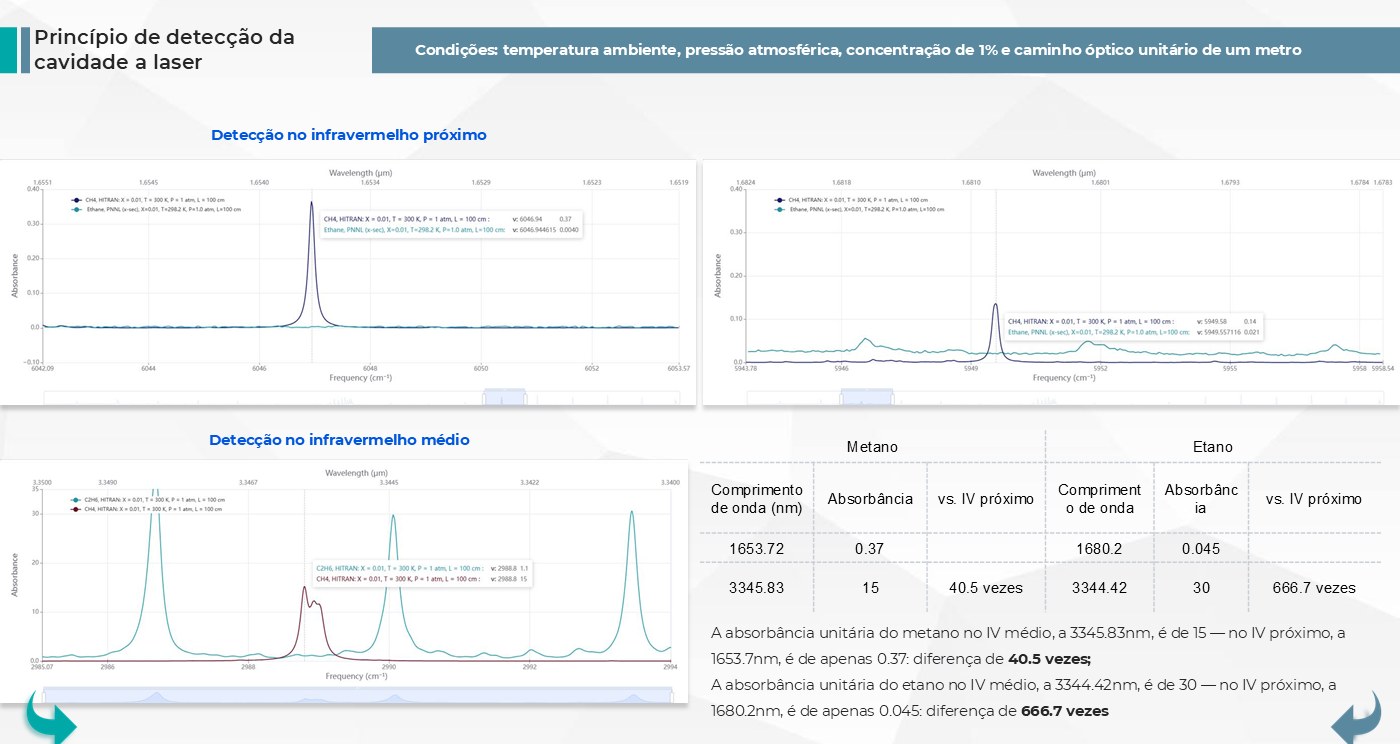Click the range slider handle under top-left chart

tap(504, 397)
